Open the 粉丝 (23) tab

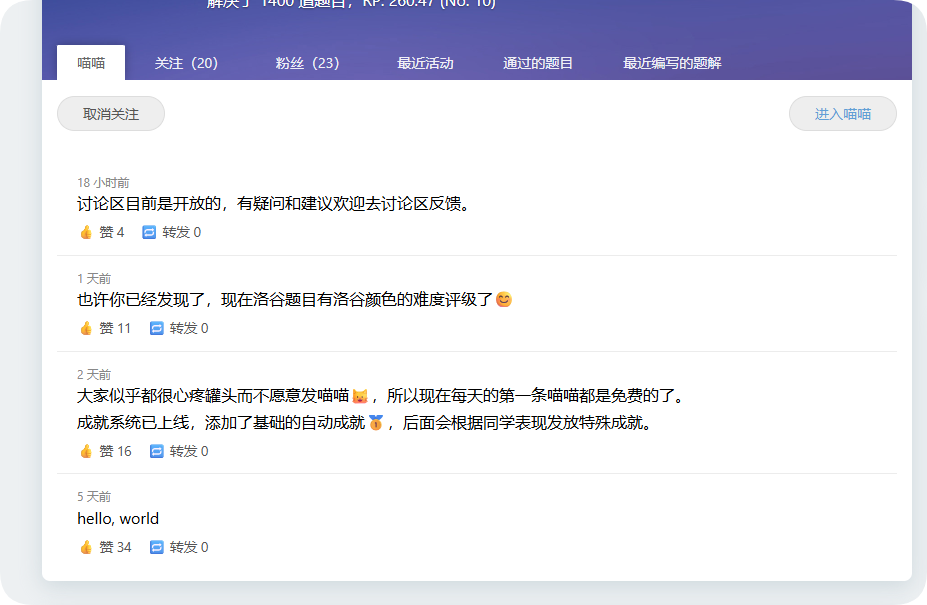point(307,63)
